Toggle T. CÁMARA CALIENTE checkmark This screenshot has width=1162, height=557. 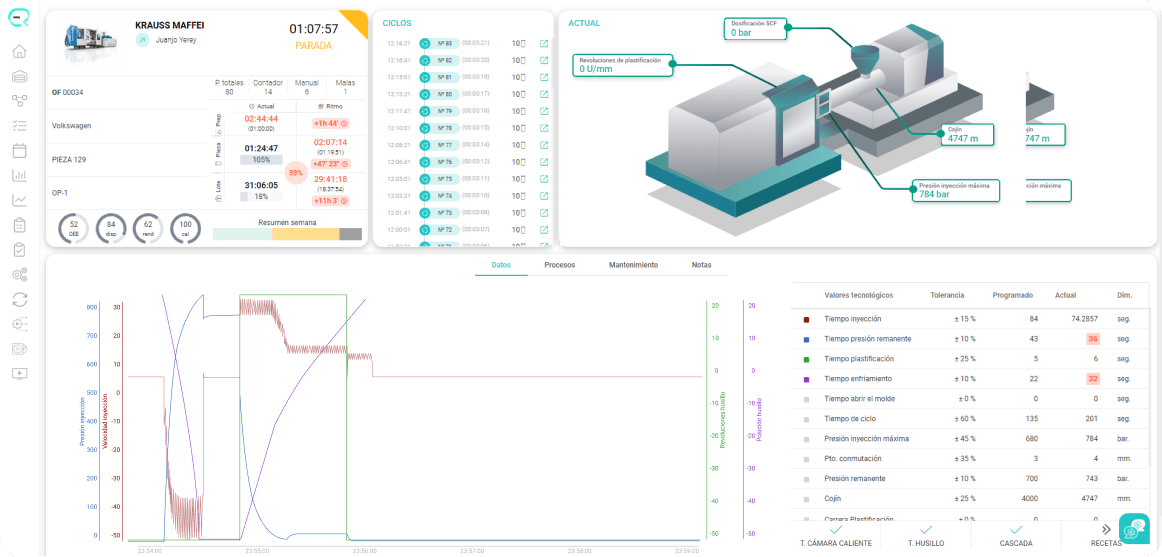pyautogui.click(x=835, y=530)
